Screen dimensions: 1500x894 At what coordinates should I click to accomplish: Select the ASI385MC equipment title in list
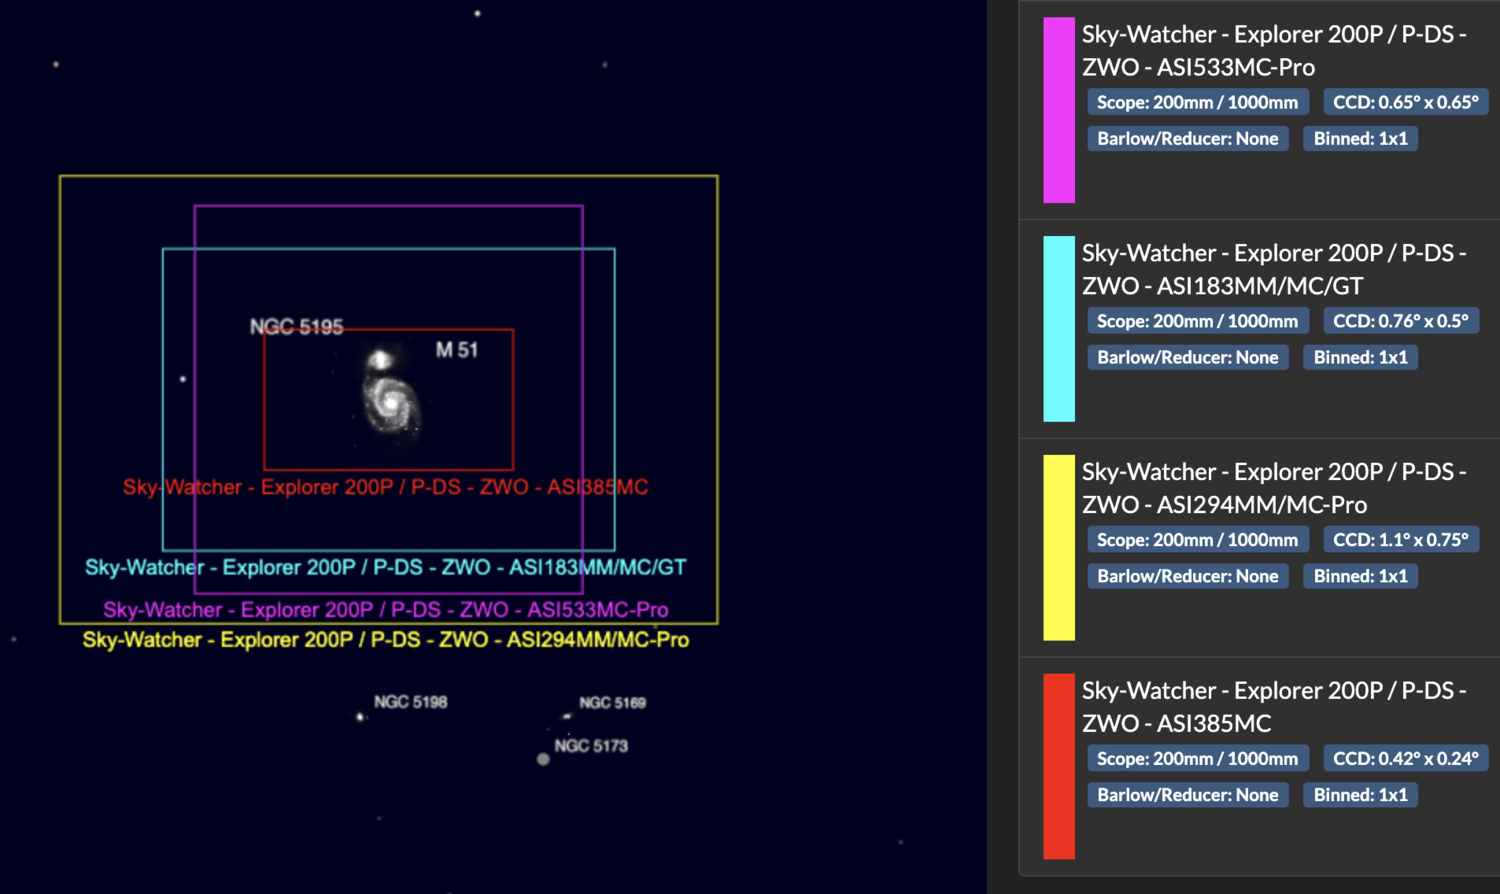pyautogui.click(x=1274, y=707)
